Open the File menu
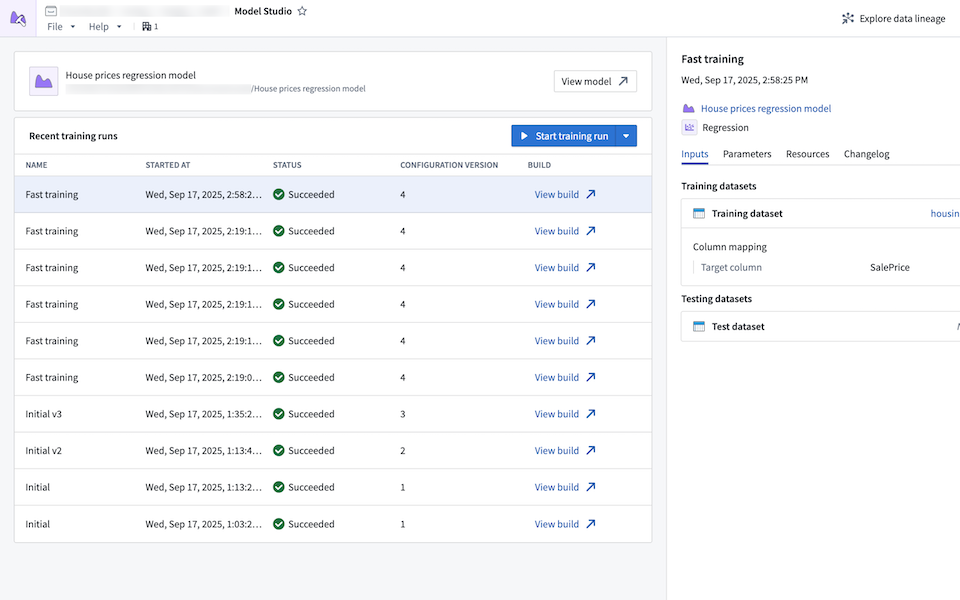Screen dimensions: 960x600 pos(55,26)
